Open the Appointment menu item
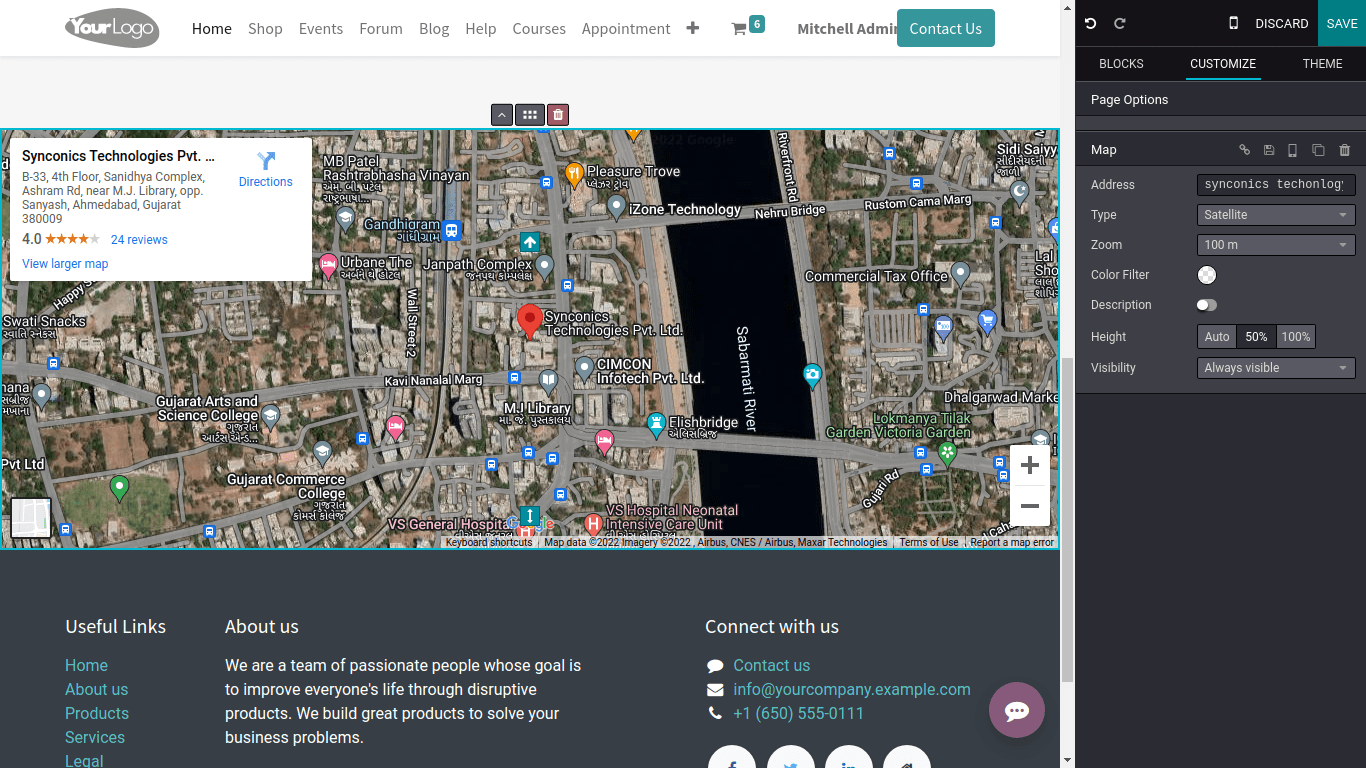 (x=626, y=29)
